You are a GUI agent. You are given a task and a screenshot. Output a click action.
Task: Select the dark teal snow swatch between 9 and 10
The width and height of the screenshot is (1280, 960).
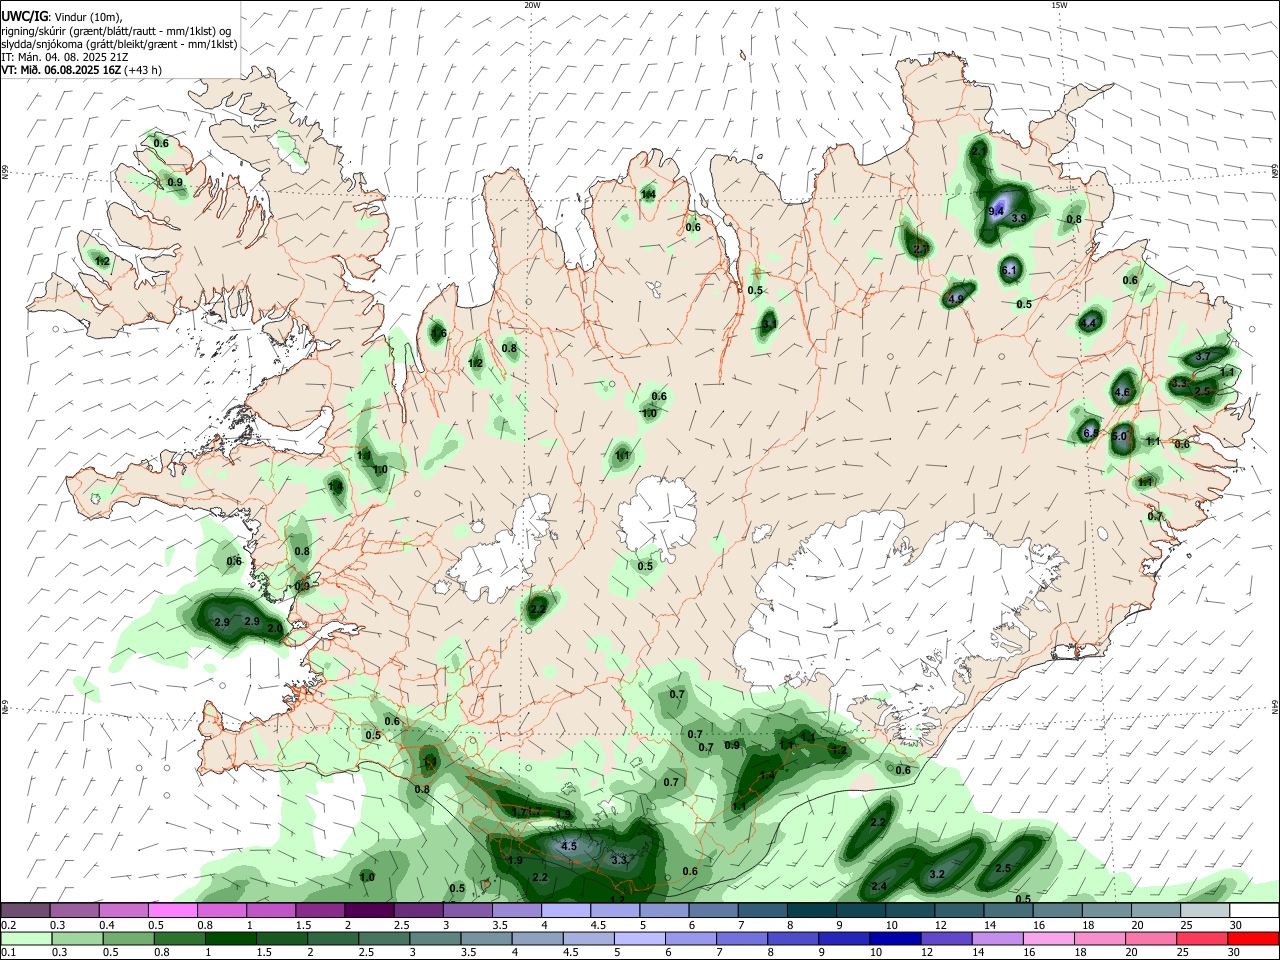tap(859, 911)
